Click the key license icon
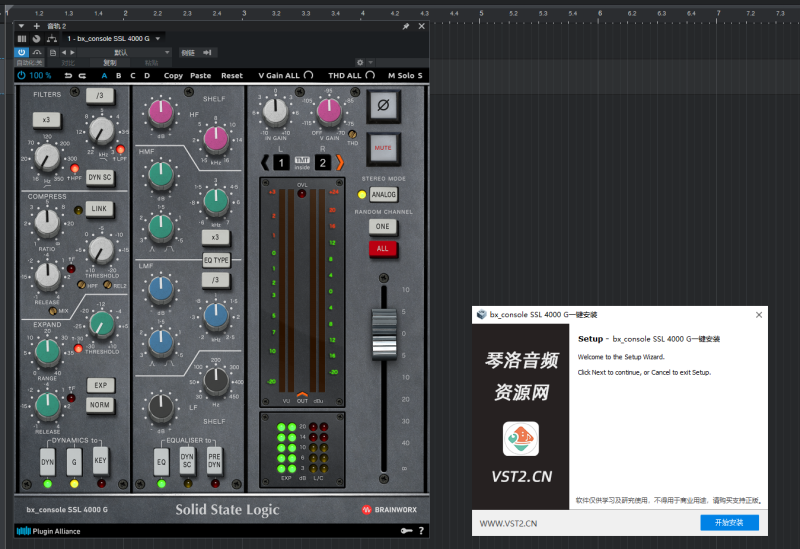Screen dimensions: 800x549 [406, 531]
